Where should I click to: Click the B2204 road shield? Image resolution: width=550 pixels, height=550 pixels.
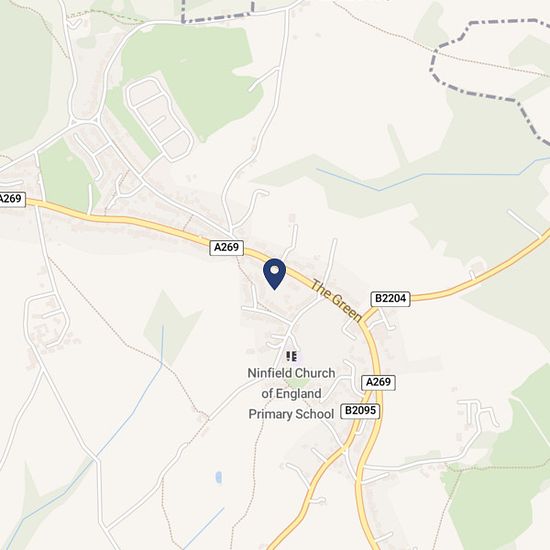(390, 299)
